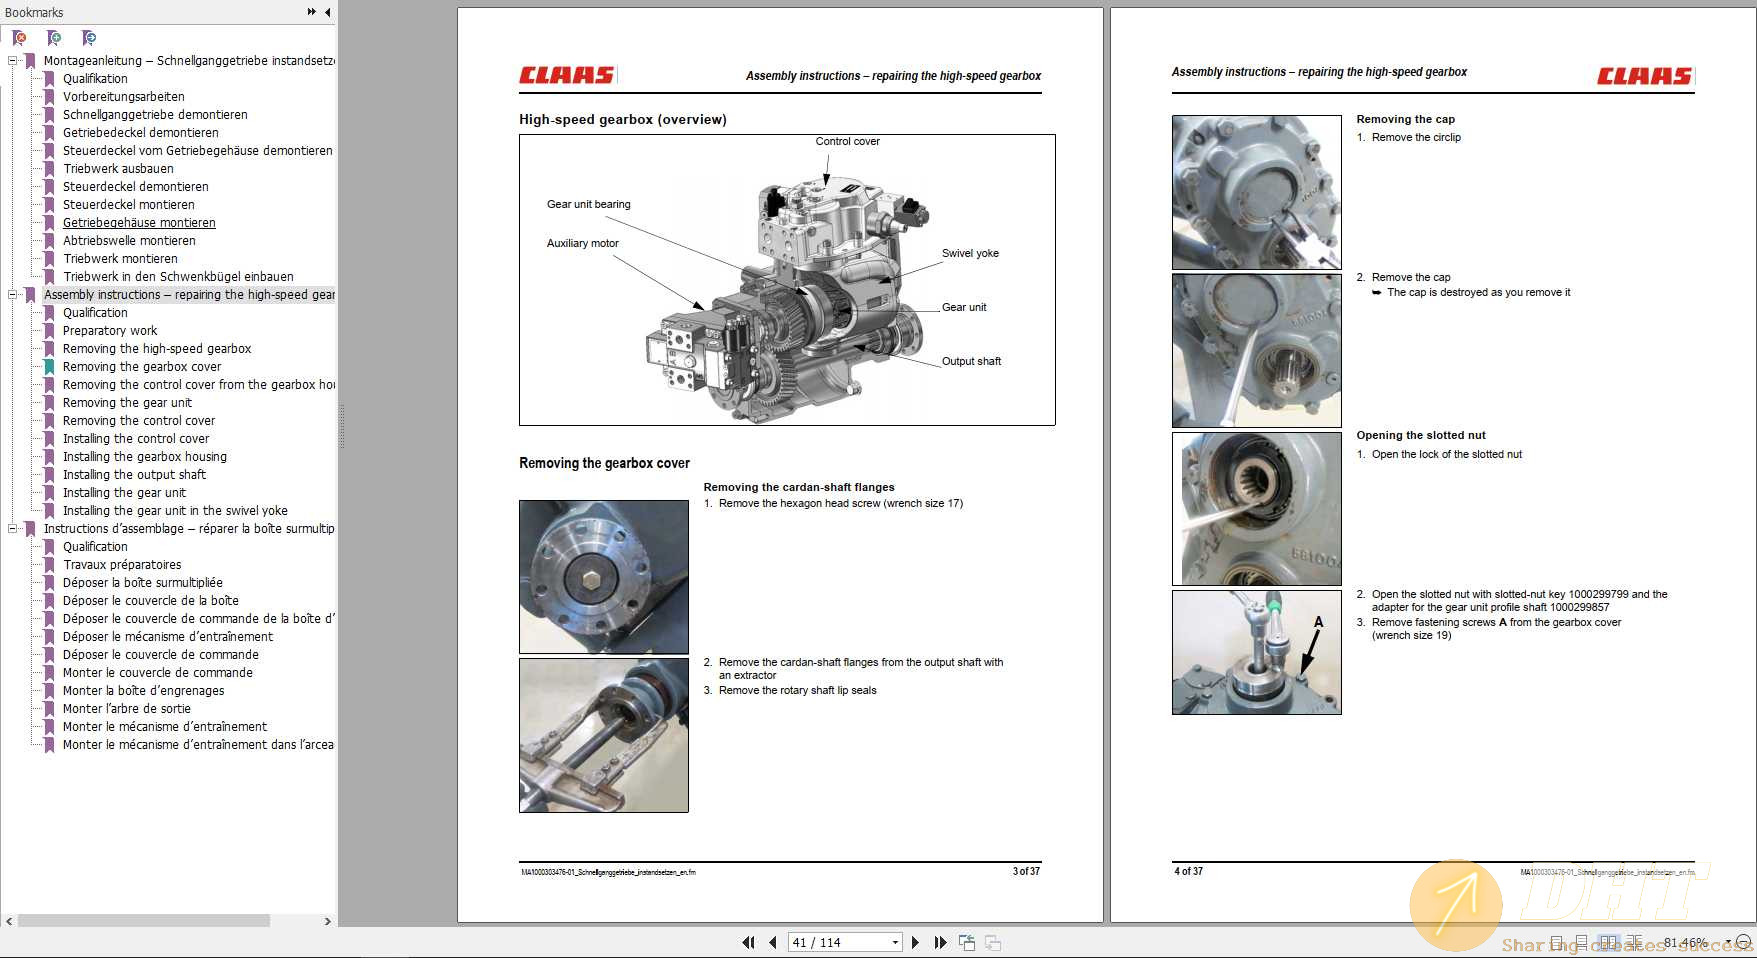Click the bookmark icon beside Preparatory work
The height and width of the screenshot is (958, 1757).
click(49, 330)
